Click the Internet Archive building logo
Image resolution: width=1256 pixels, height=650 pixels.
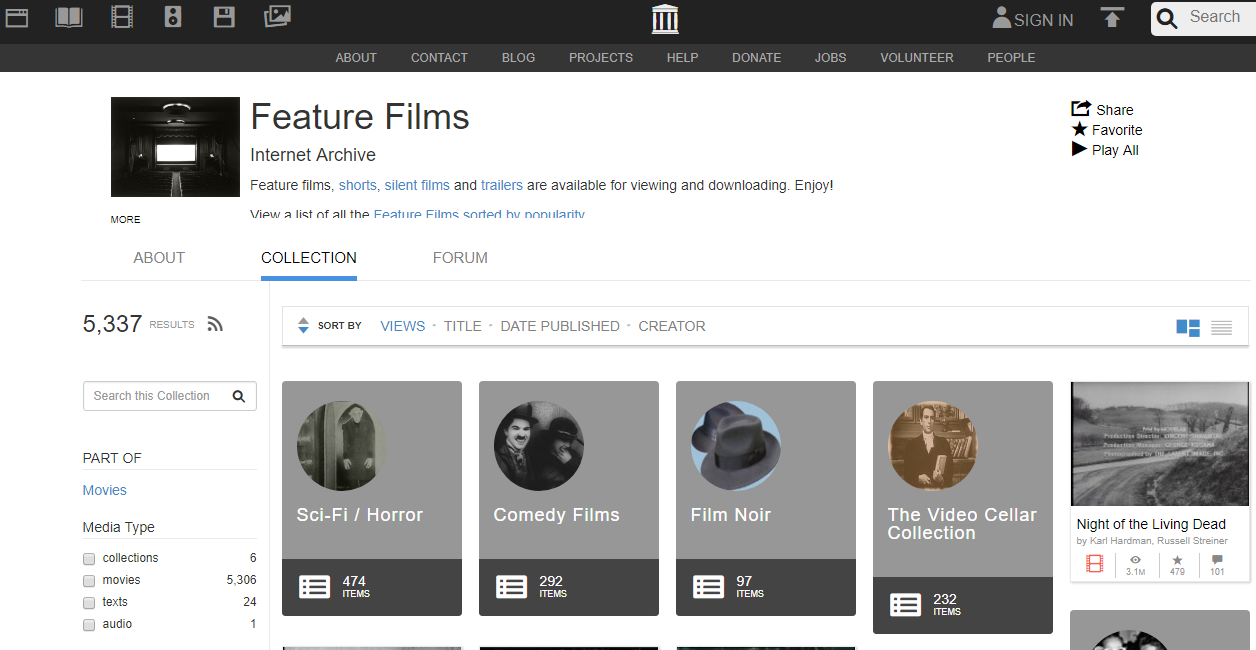coord(665,18)
